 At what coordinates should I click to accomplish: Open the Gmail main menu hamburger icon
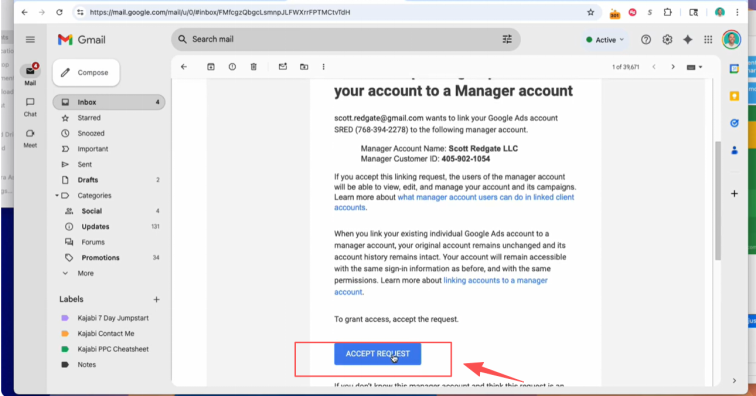pyautogui.click(x=30, y=40)
